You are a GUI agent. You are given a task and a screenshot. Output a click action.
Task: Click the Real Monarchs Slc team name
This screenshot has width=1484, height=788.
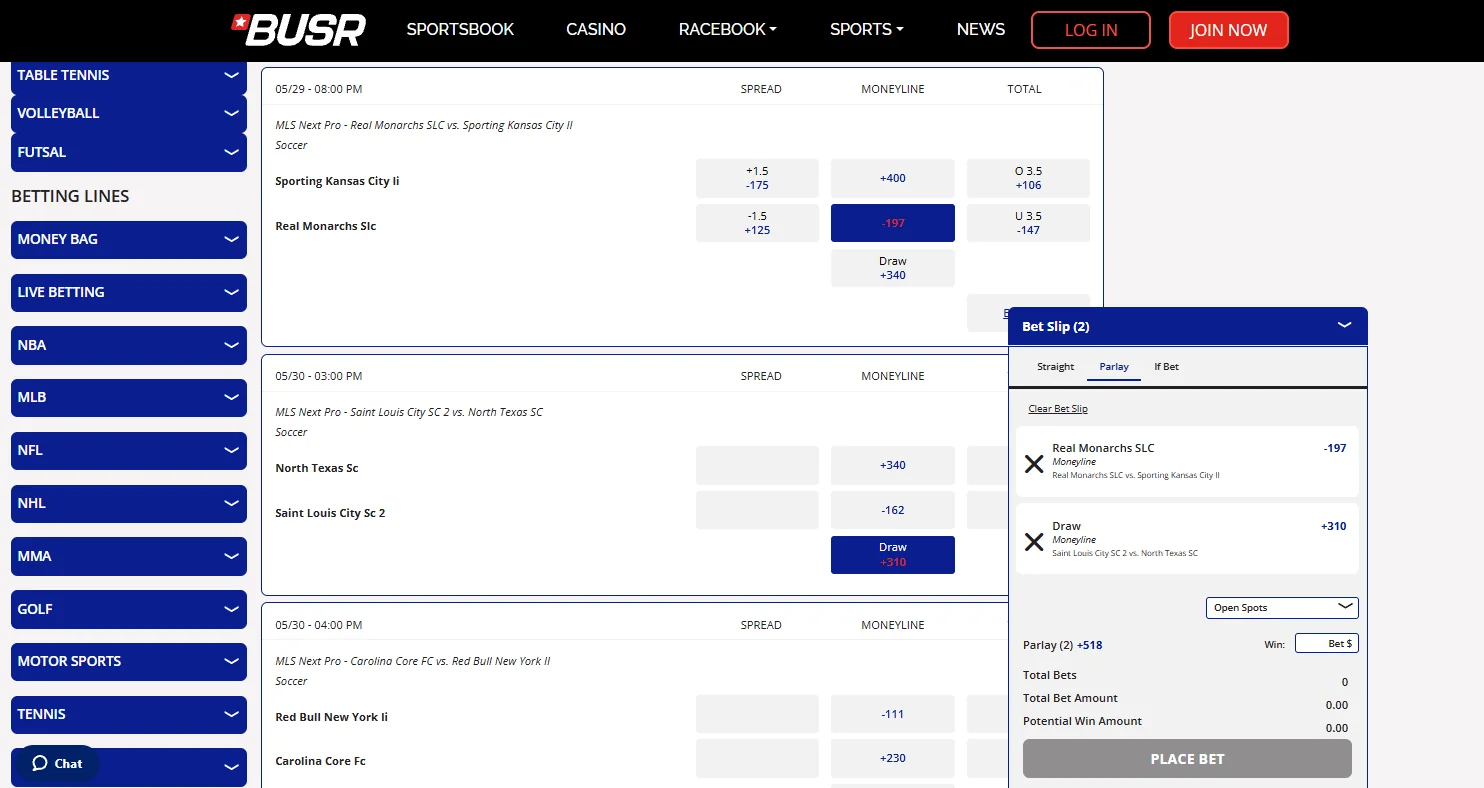tap(326, 226)
